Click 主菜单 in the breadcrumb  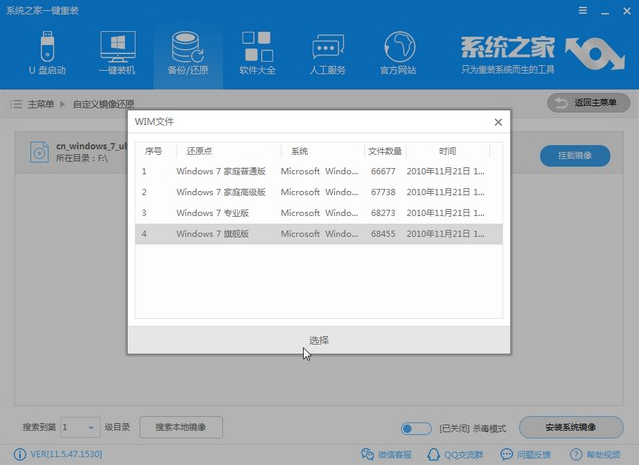(41, 104)
